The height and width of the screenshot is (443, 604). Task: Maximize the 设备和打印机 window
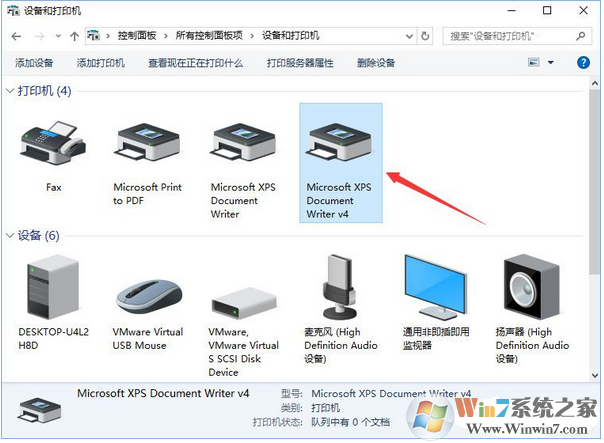click(x=547, y=10)
